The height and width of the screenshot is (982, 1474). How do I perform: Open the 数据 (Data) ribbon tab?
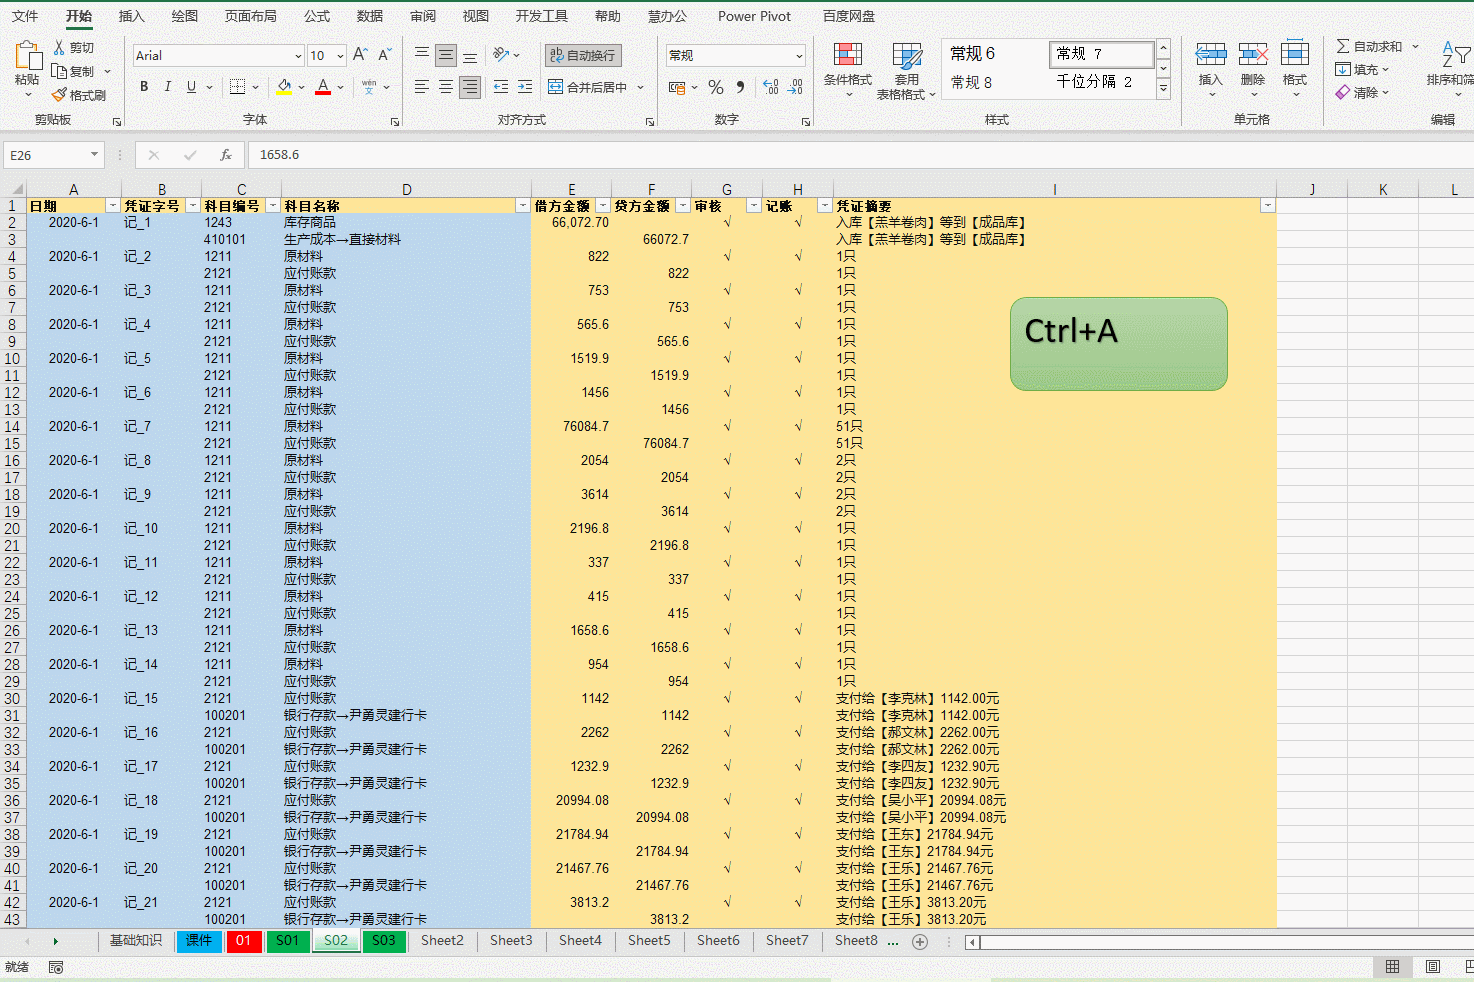[370, 16]
